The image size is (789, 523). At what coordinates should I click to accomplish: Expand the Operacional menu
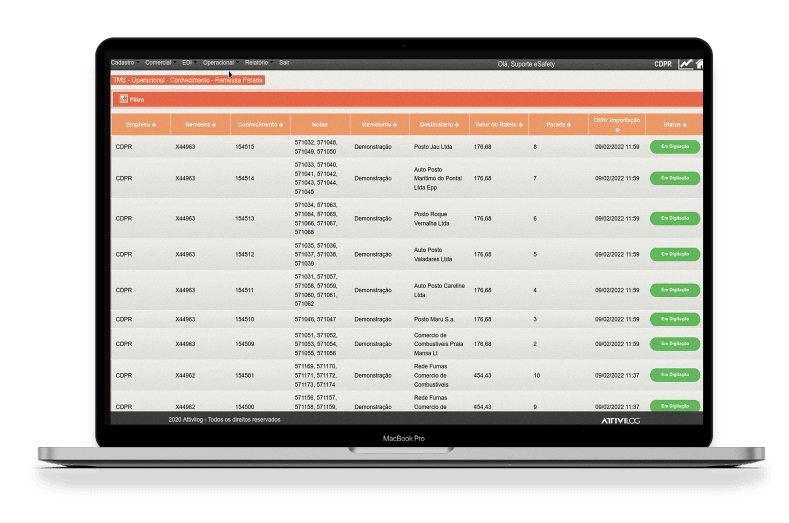pos(219,63)
